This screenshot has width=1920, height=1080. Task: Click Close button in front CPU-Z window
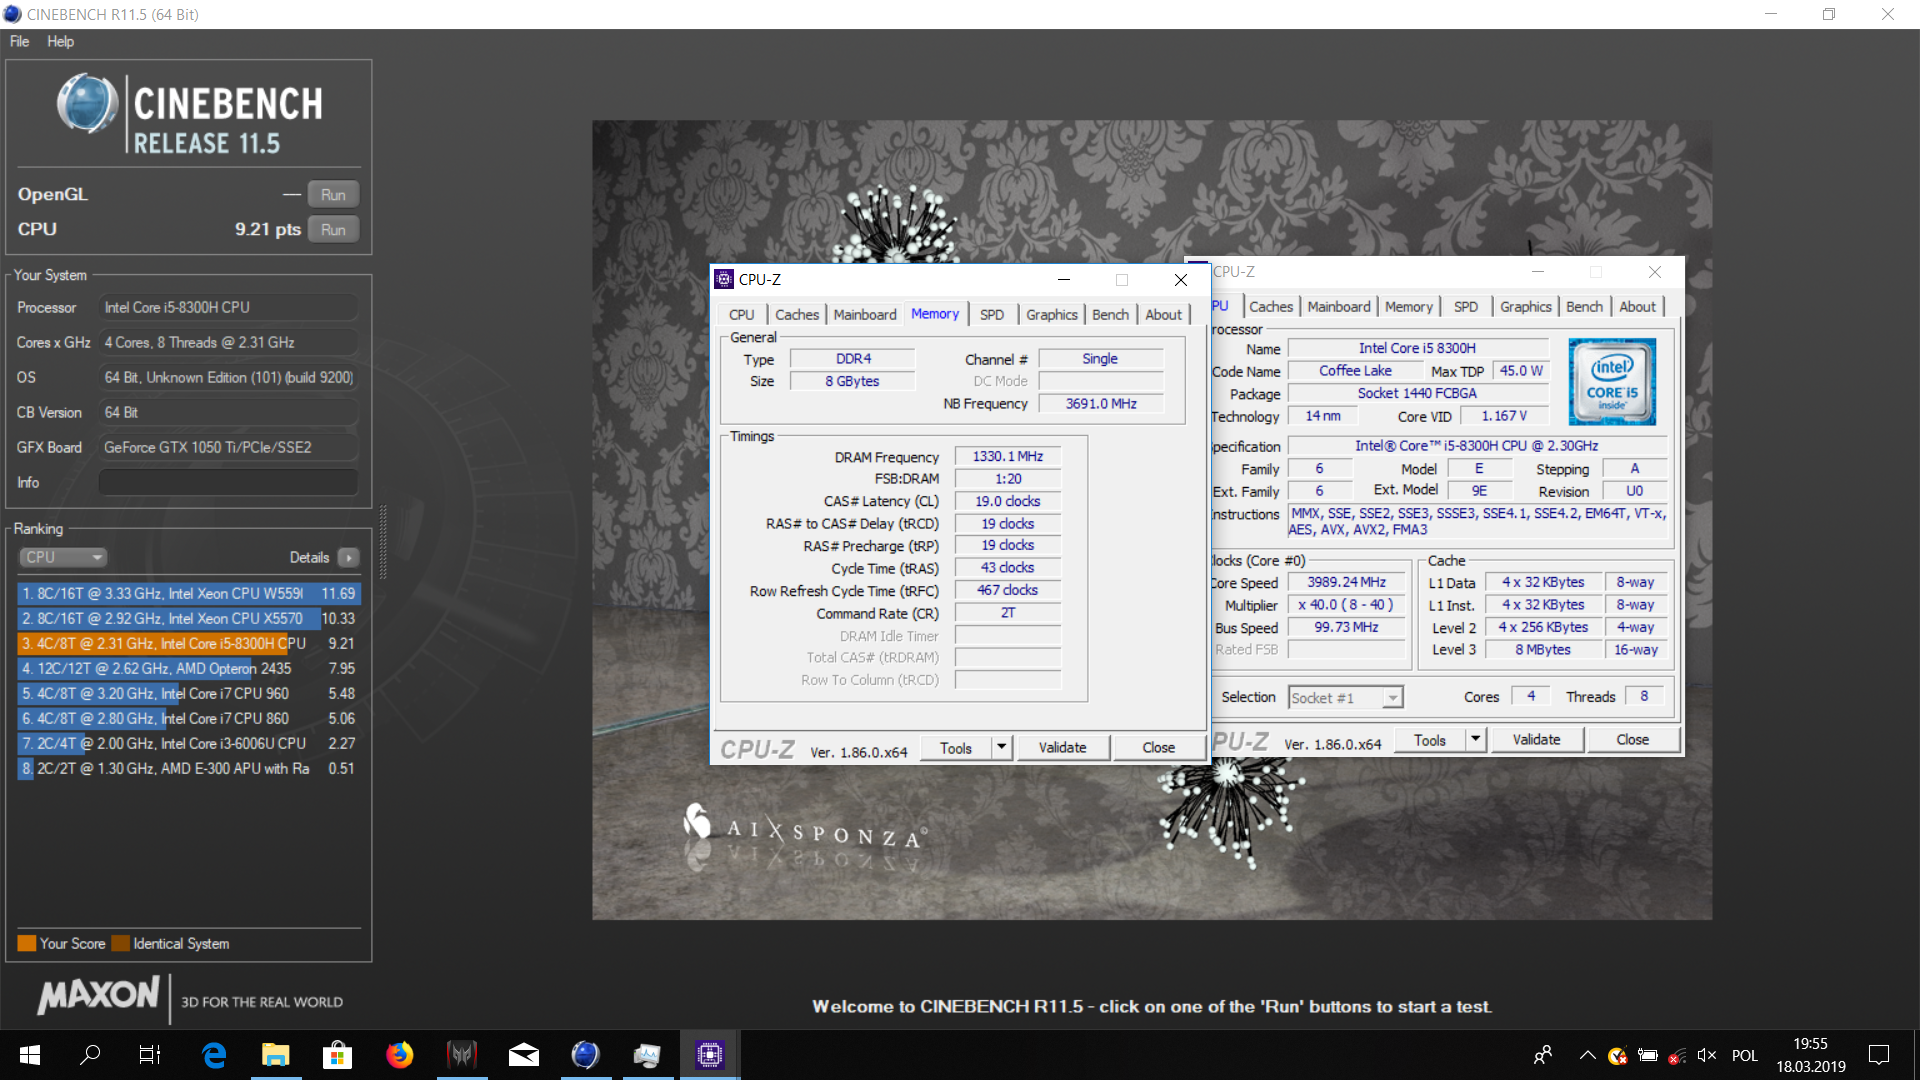(x=1158, y=747)
